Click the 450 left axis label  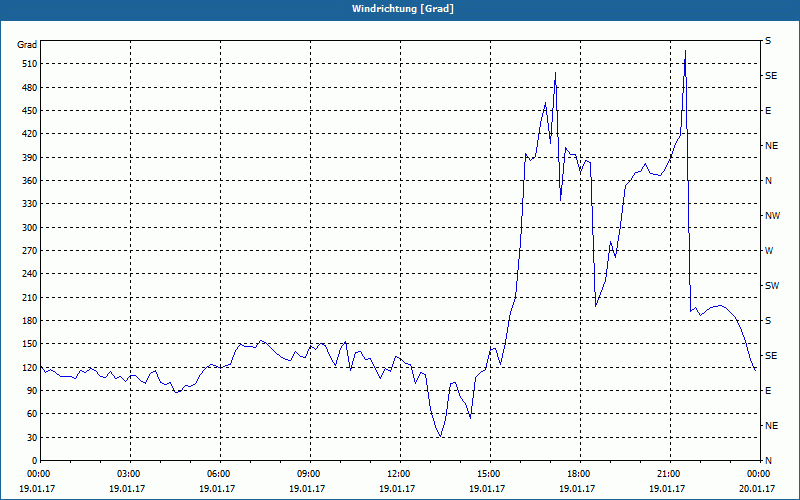[30, 111]
